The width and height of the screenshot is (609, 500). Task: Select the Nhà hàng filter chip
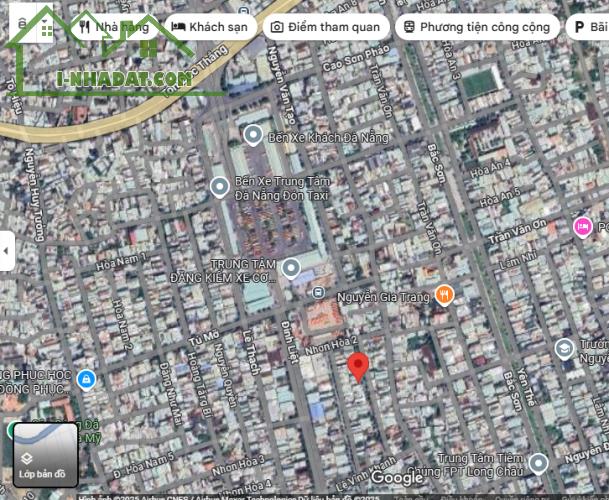point(114,27)
